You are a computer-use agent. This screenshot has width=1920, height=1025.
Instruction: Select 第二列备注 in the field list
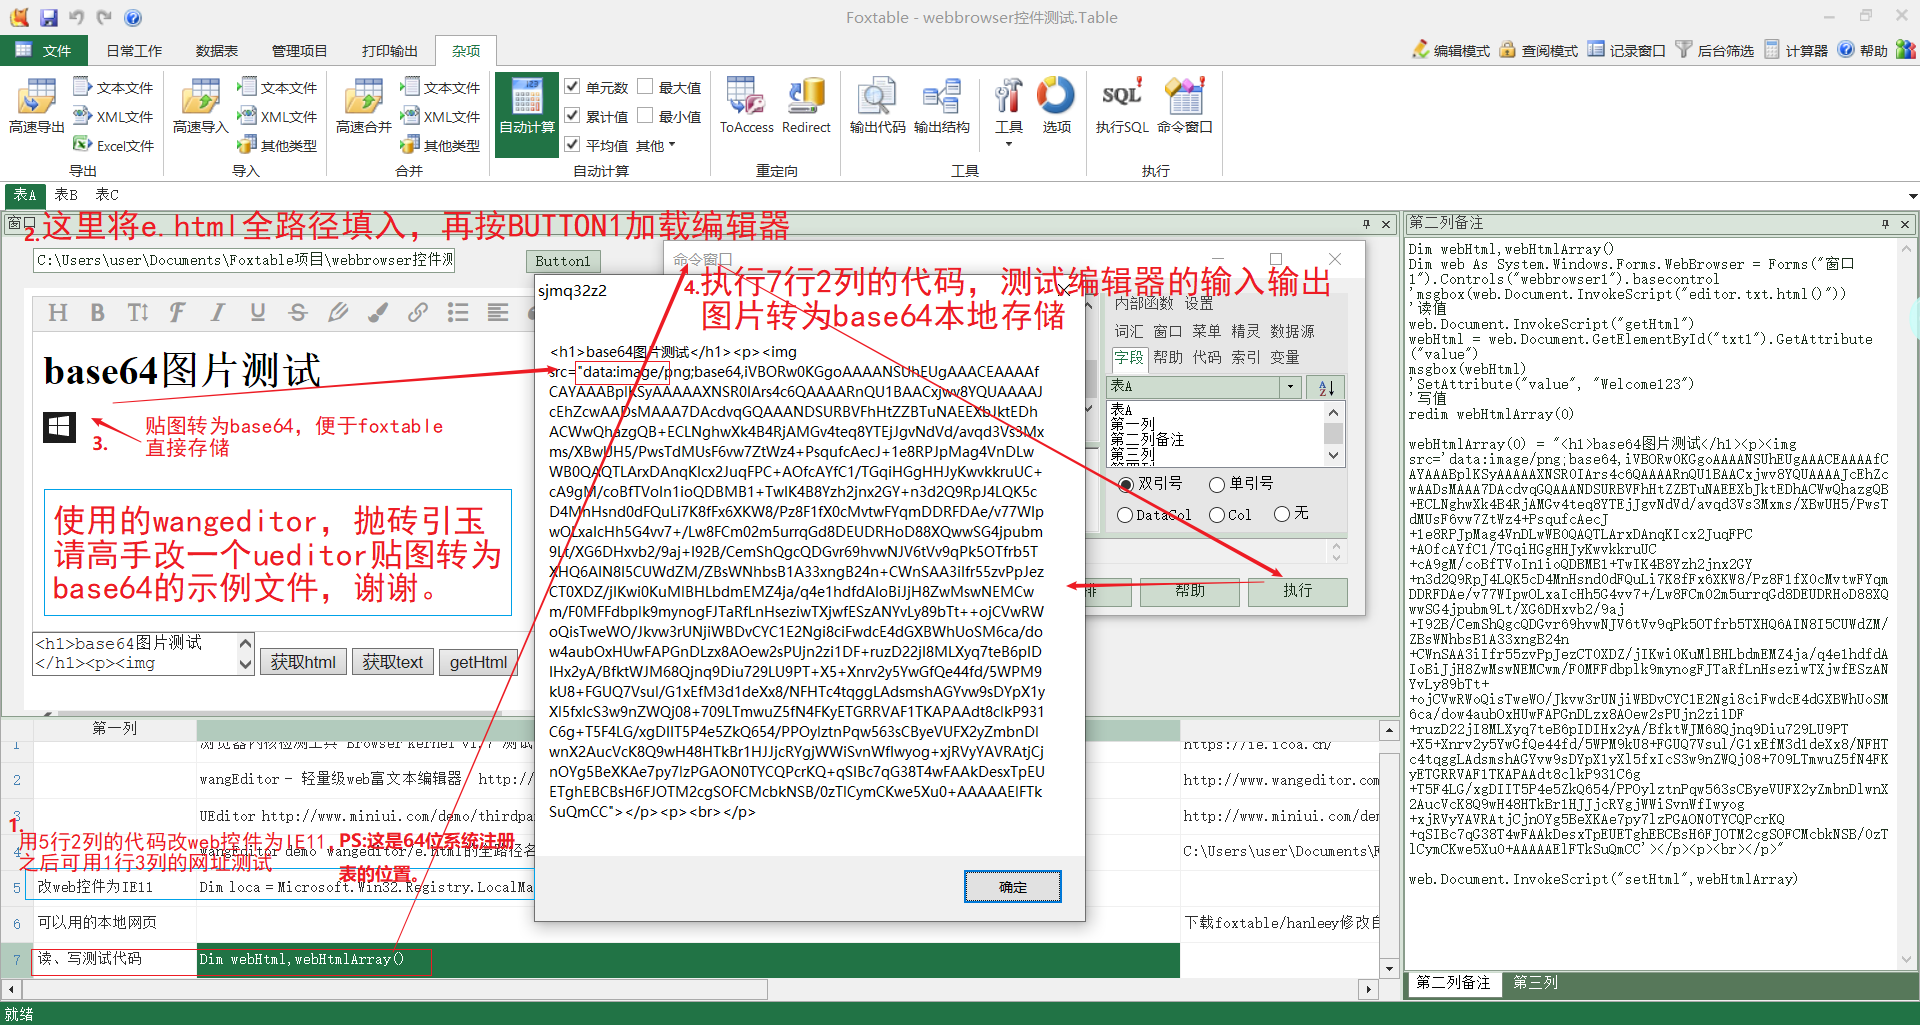pyautogui.click(x=1147, y=440)
